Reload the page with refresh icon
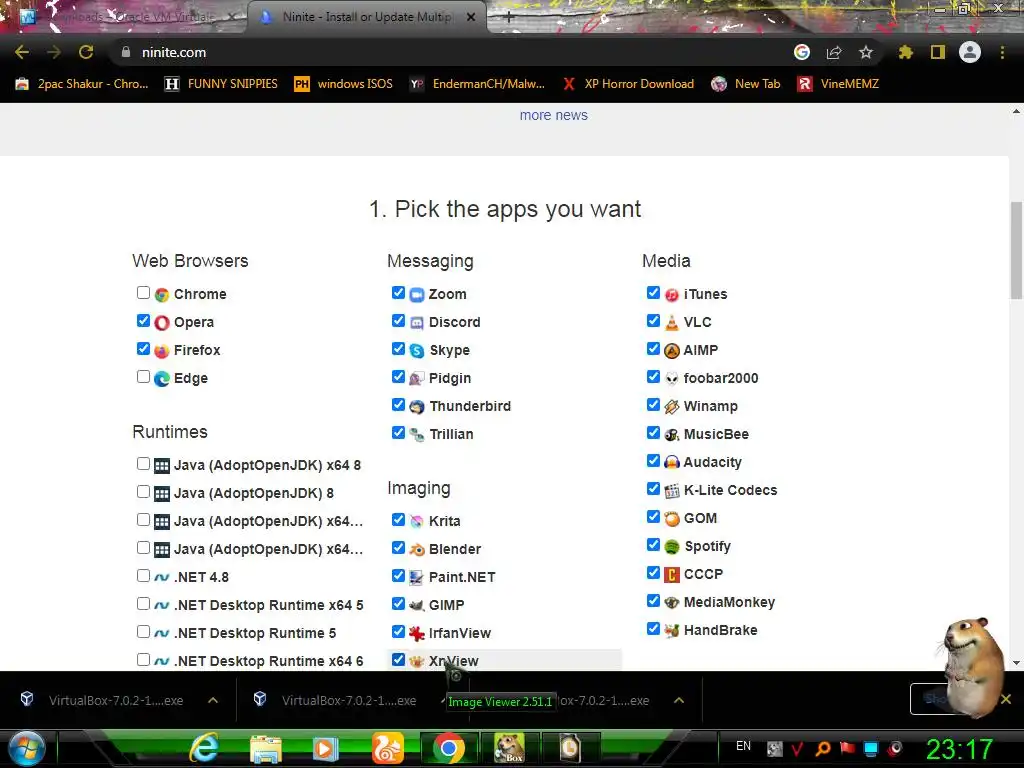1024x768 pixels. (86, 52)
